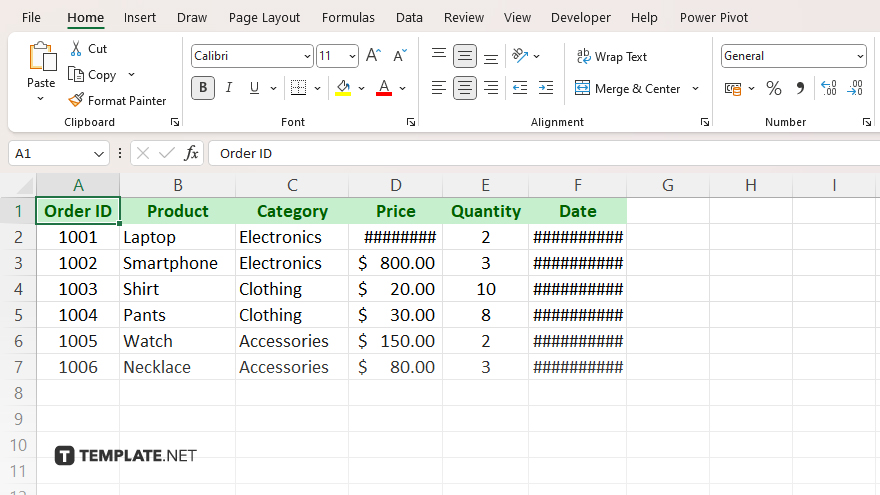Apply borders with the borders icon
Screen dimensions: 880x495
coord(299,88)
